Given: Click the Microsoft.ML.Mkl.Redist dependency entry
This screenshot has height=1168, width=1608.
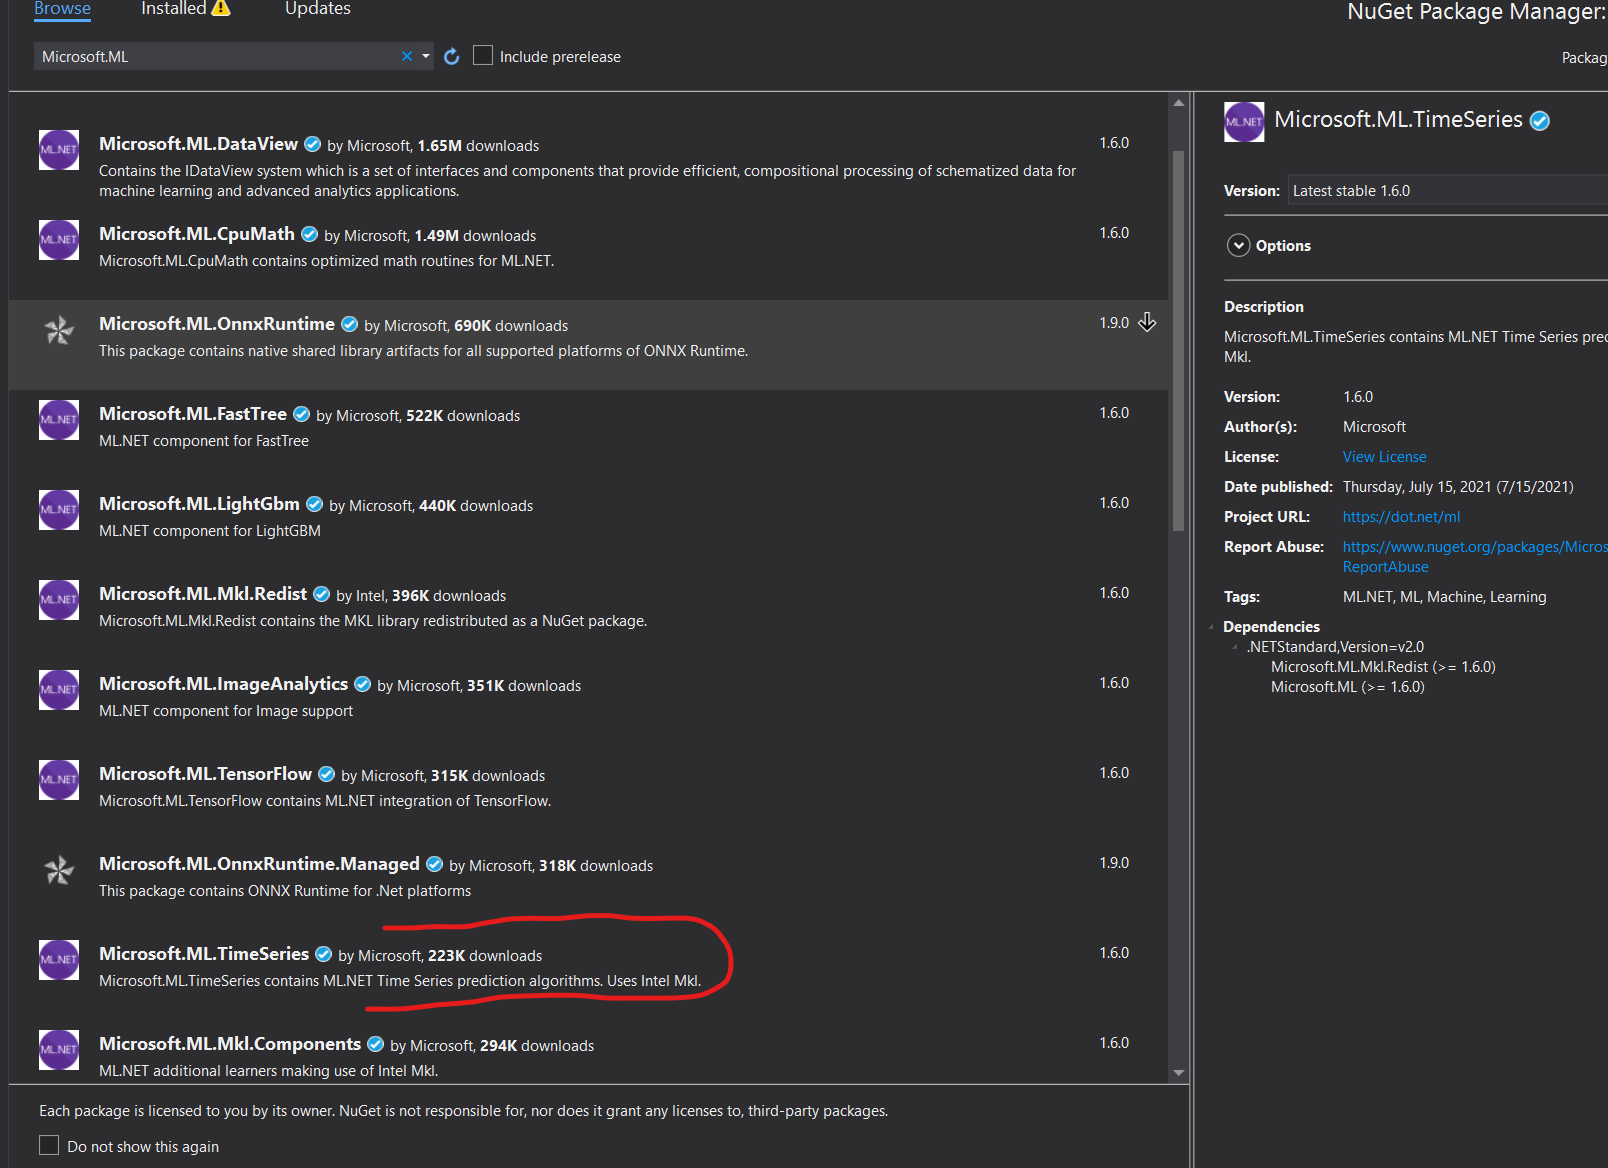Looking at the screenshot, I should coord(1383,667).
